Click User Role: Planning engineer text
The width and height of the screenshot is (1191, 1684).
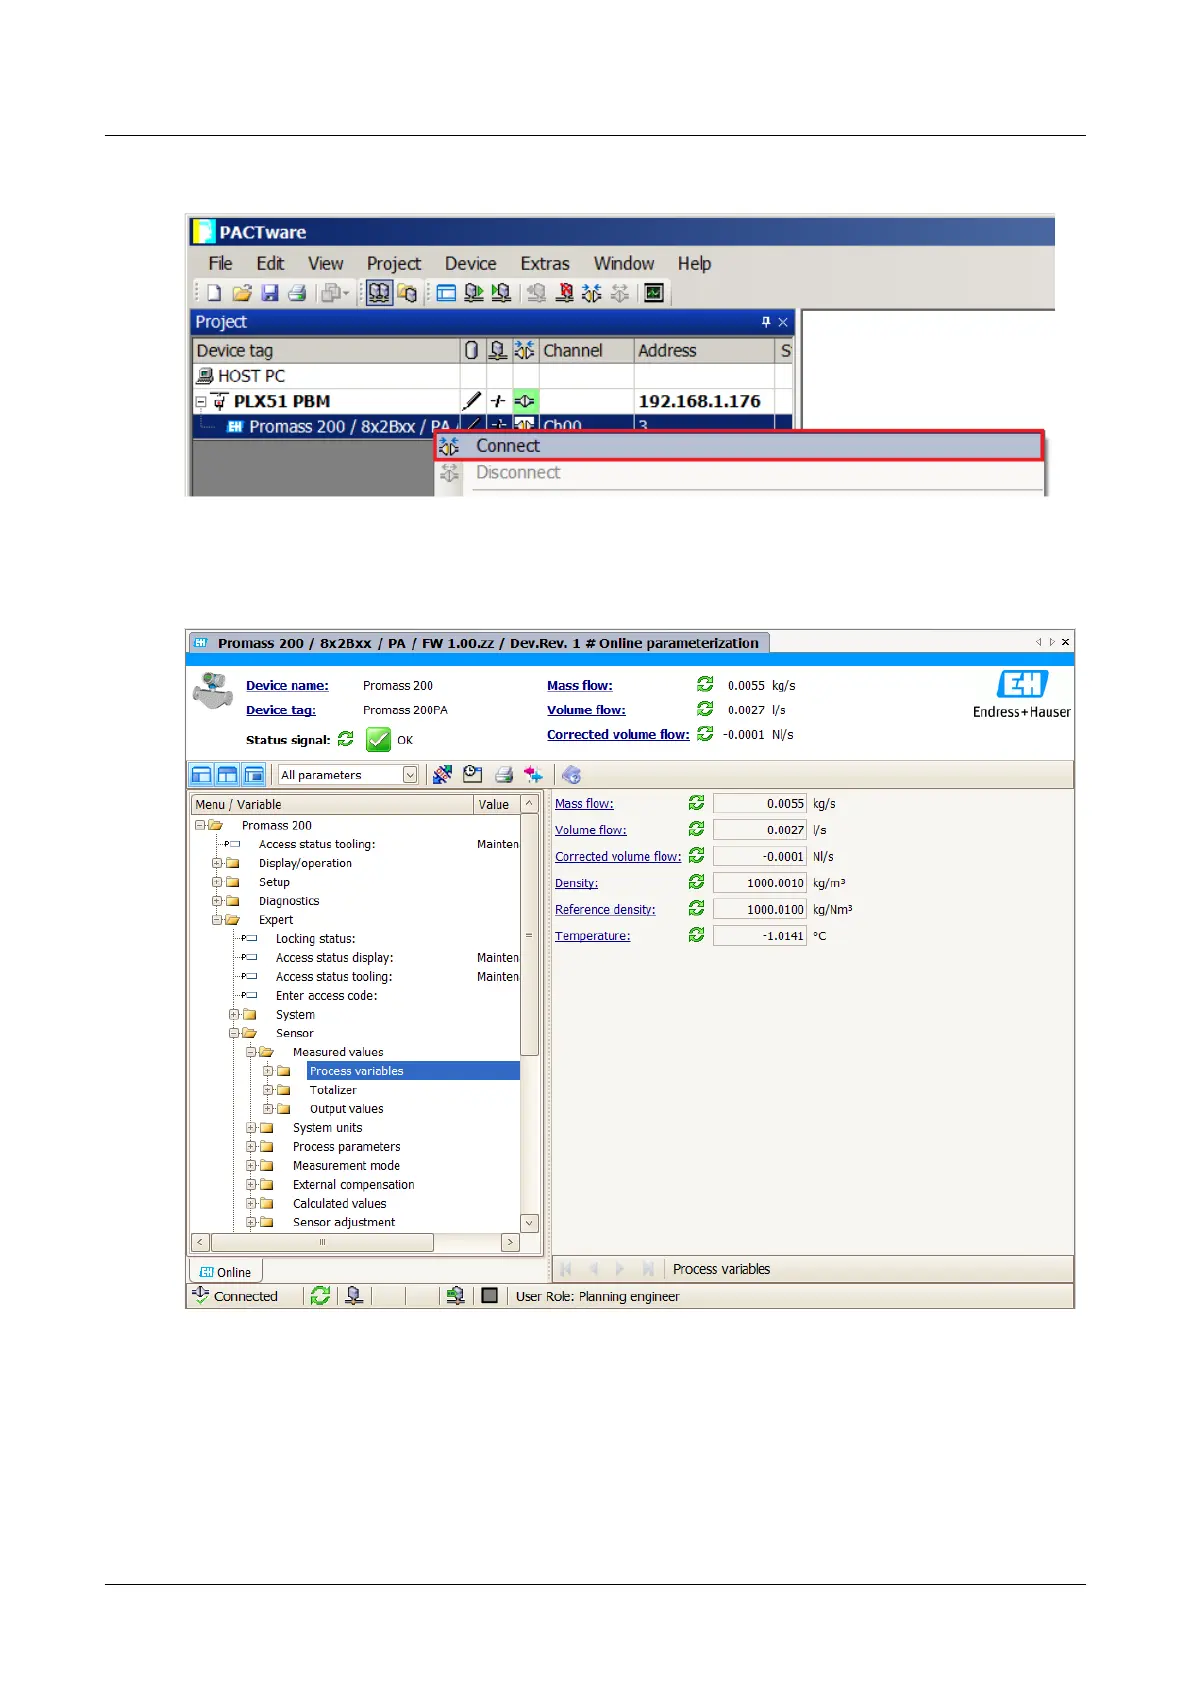[597, 1296]
